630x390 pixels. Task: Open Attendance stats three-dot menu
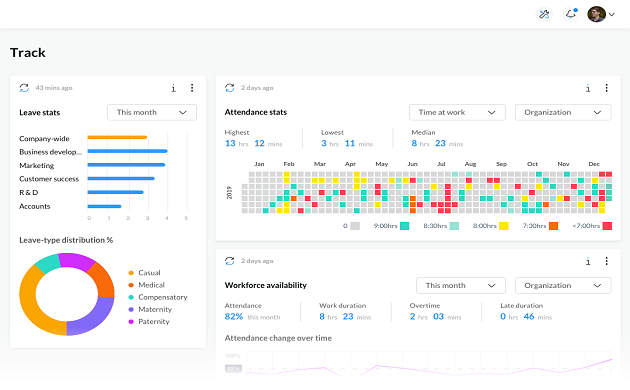pos(606,88)
